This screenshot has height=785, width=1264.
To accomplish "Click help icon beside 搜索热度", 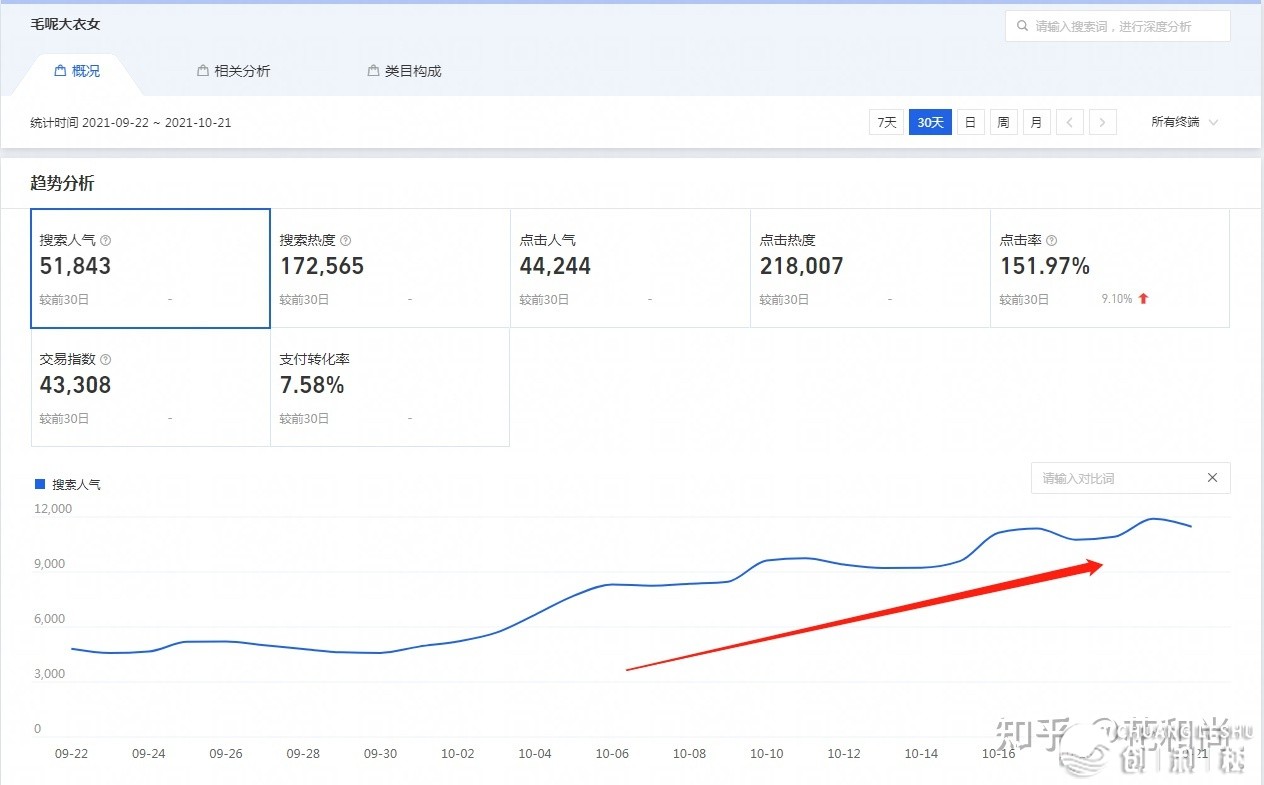I will click(346, 241).
